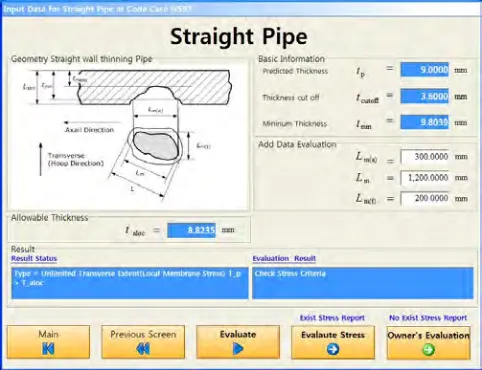Click the 'Add Data Evaluation' group title
Image resolution: width=482 pixels, height=370 pixels.
297,144
